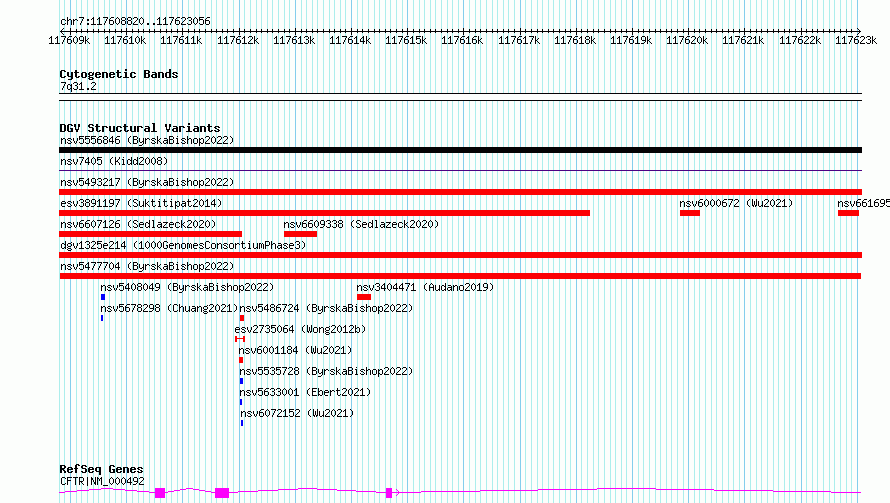Image resolution: width=890 pixels, height=503 pixels.
Task: Open the esv3891197 (Suktitipat2014) label
Action: [x=141, y=203]
